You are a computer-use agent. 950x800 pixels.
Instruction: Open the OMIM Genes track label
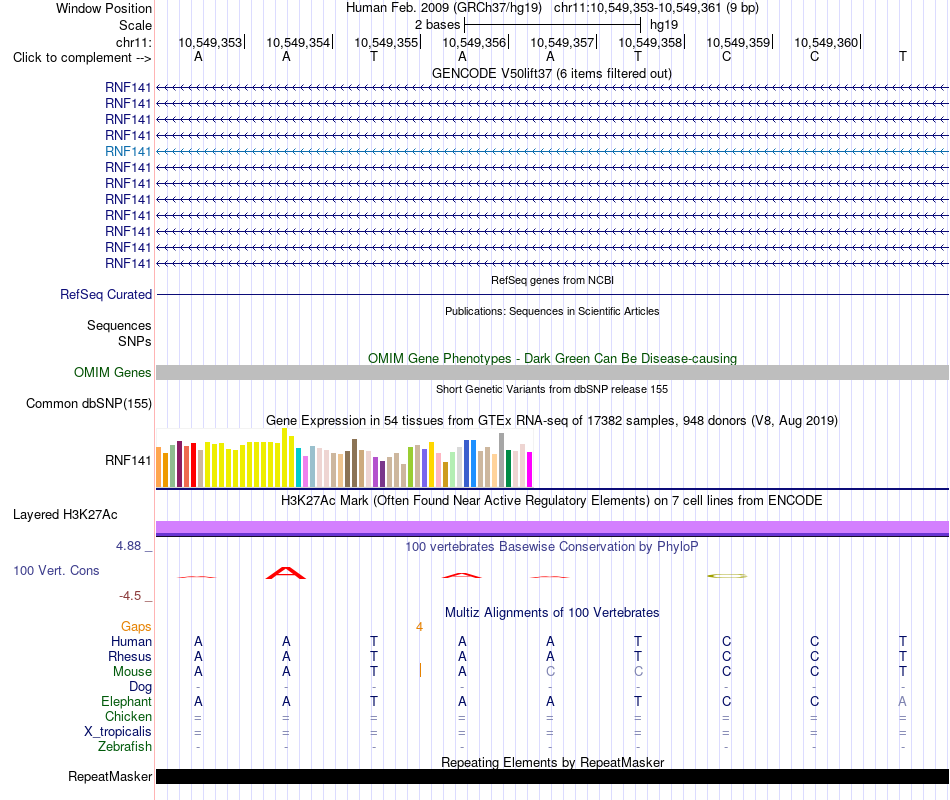coord(113,373)
